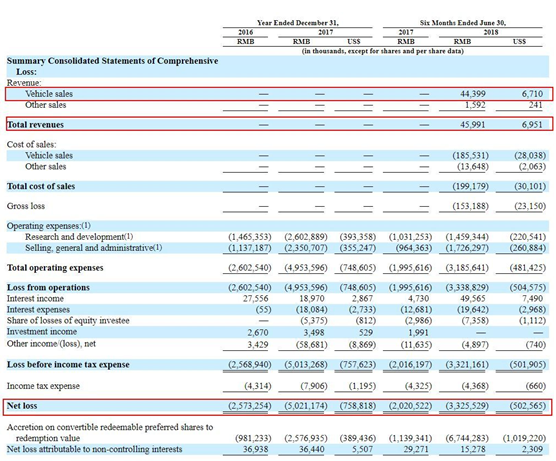Select the Gross loss row label

(x=26, y=206)
